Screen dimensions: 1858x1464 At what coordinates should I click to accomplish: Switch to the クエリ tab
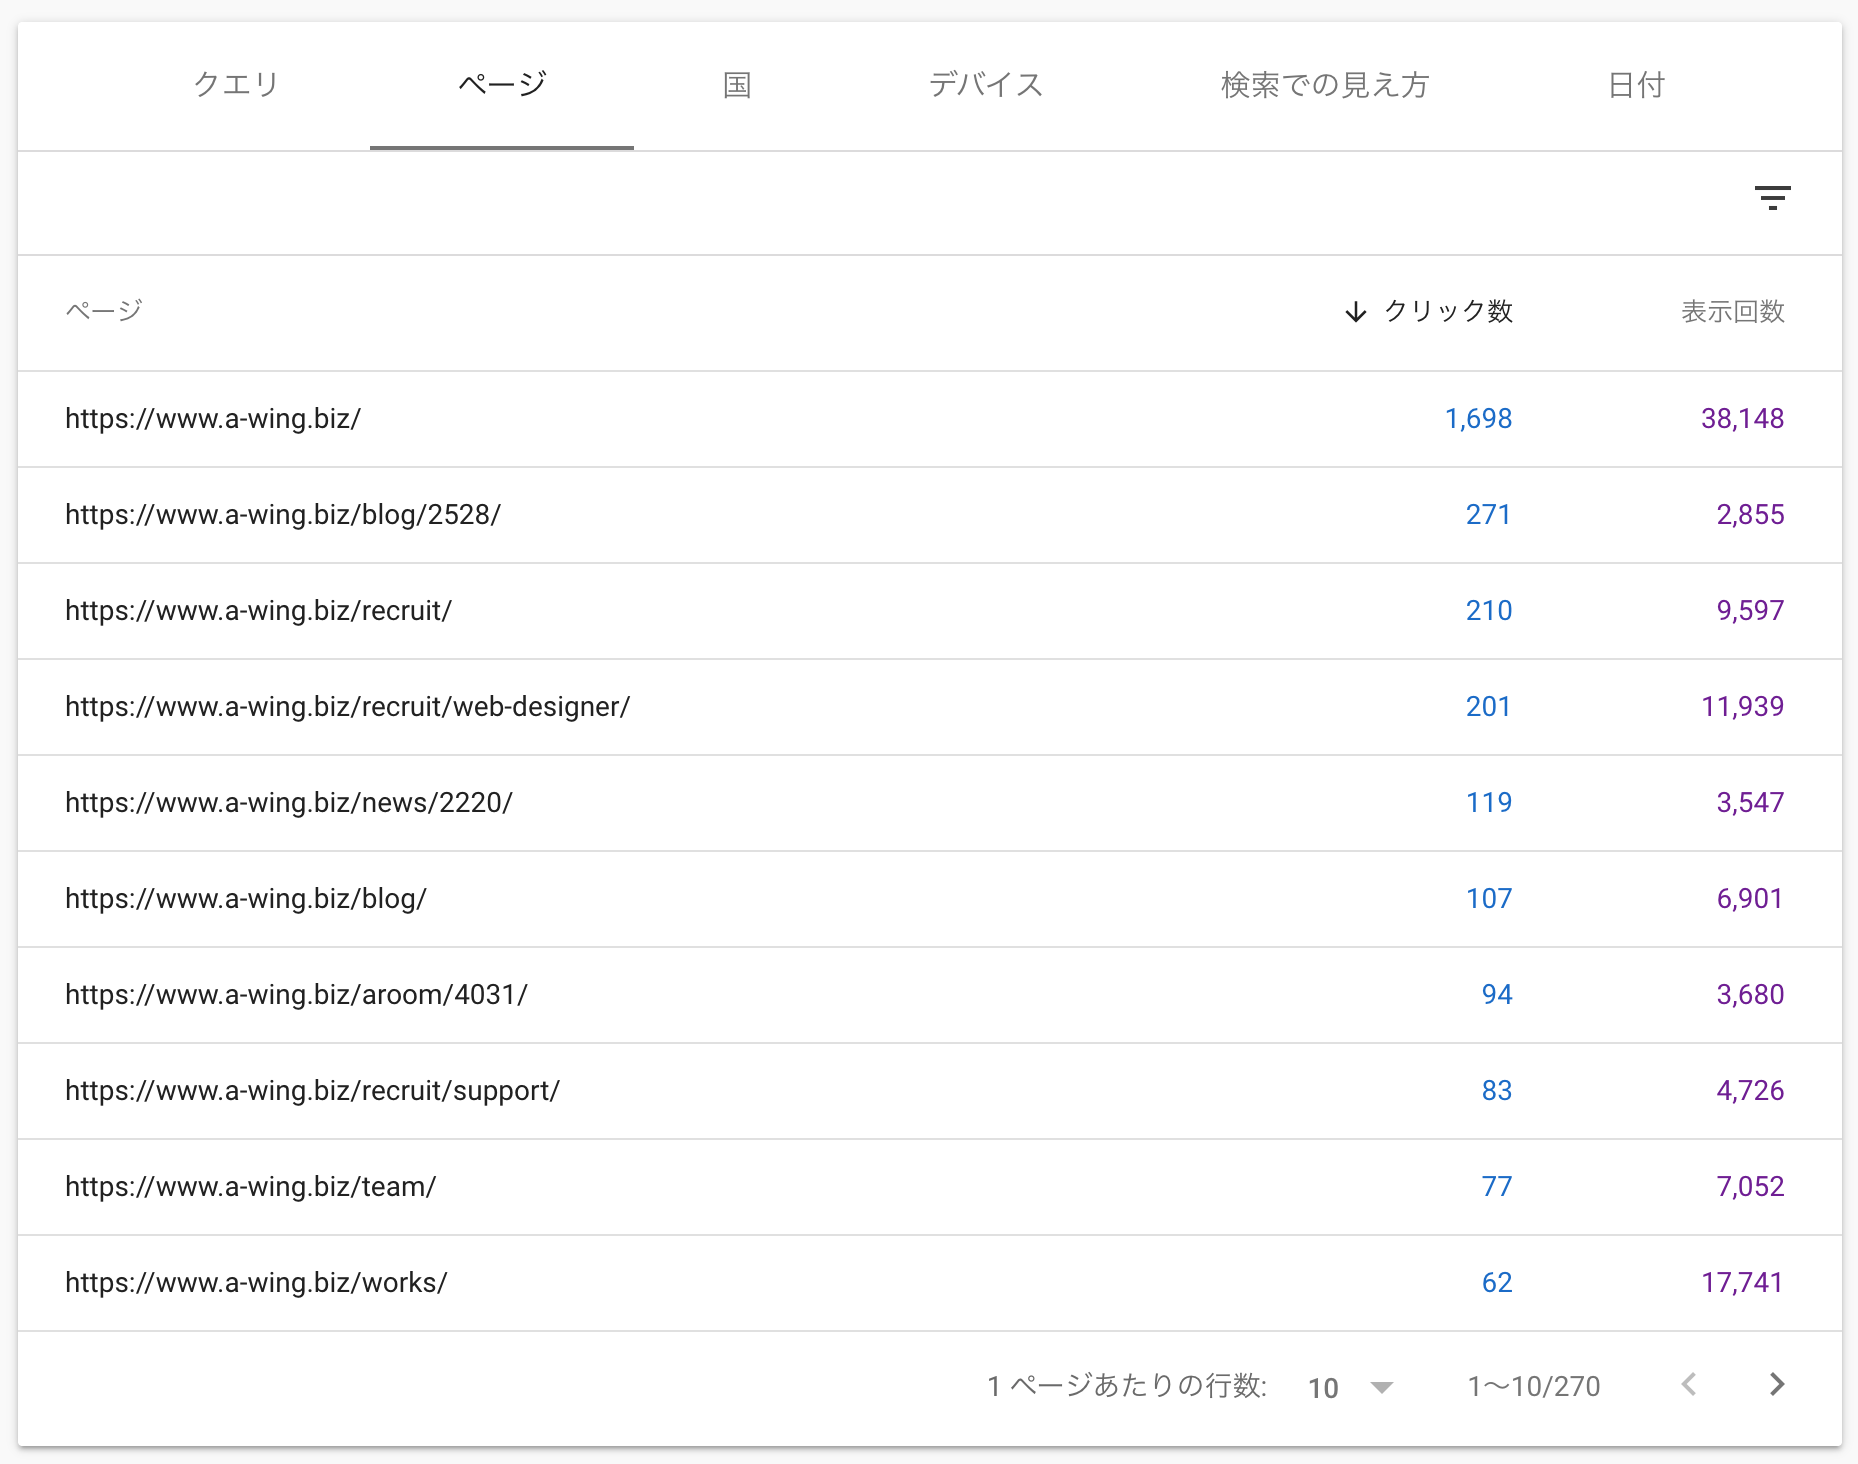[236, 85]
